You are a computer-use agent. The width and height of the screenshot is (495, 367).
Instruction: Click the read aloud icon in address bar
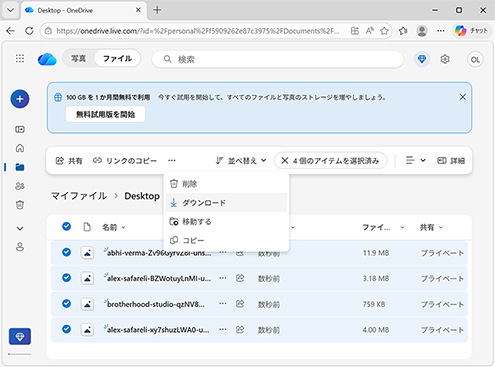click(369, 31)
